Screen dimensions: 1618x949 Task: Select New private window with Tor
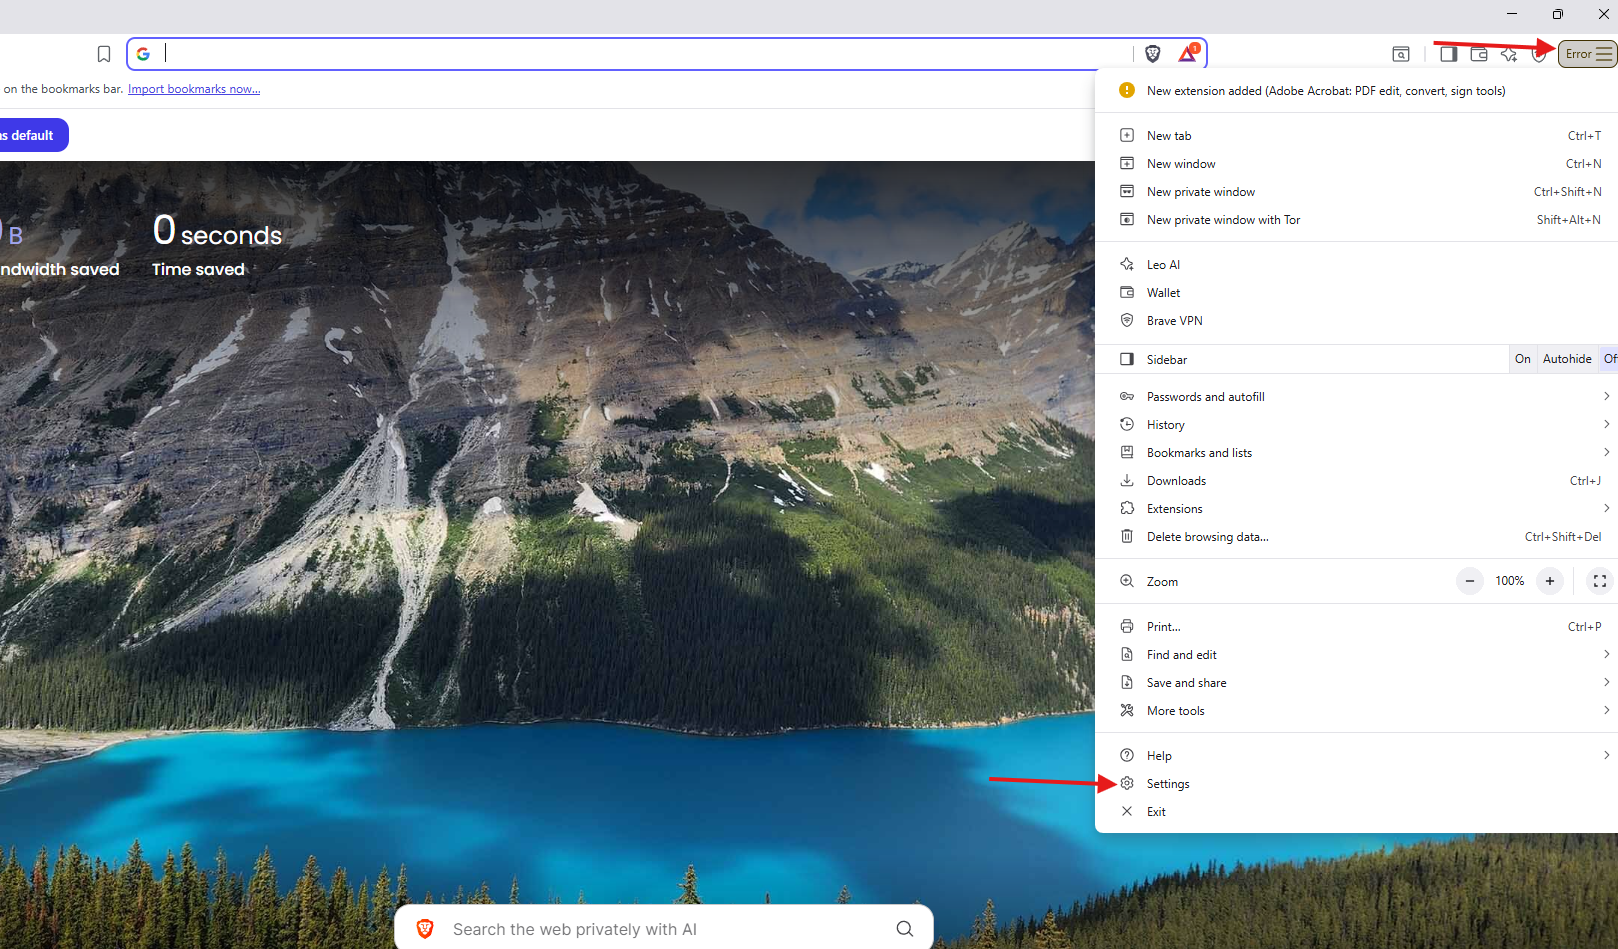[1223, 220]
